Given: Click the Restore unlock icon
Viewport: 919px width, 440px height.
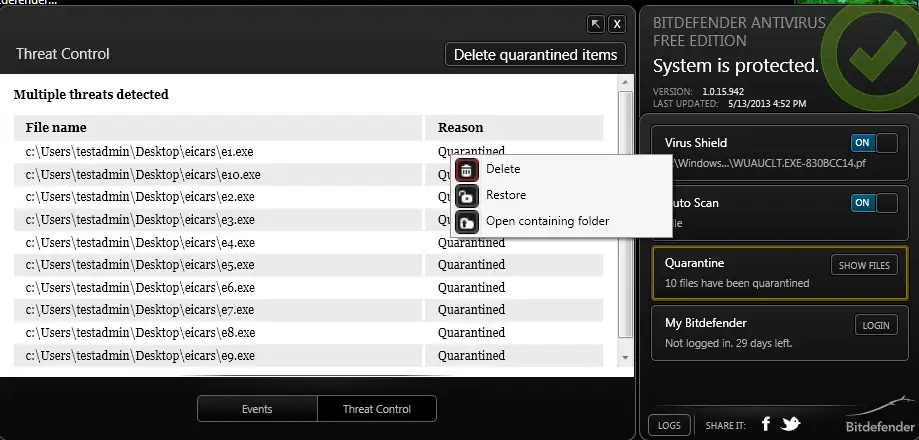Looking at the screenshot, I should (467, 196).
